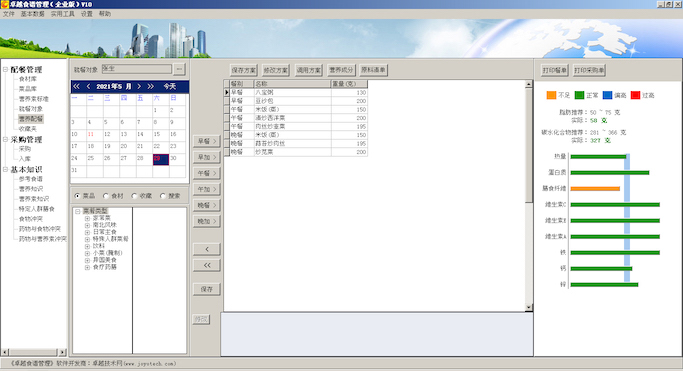Image resolution: width=683 pixels, height=371 pixels.
Task: Click the 就餐对象 name input field
Action: pyautogui.click(x=137, y=69)
